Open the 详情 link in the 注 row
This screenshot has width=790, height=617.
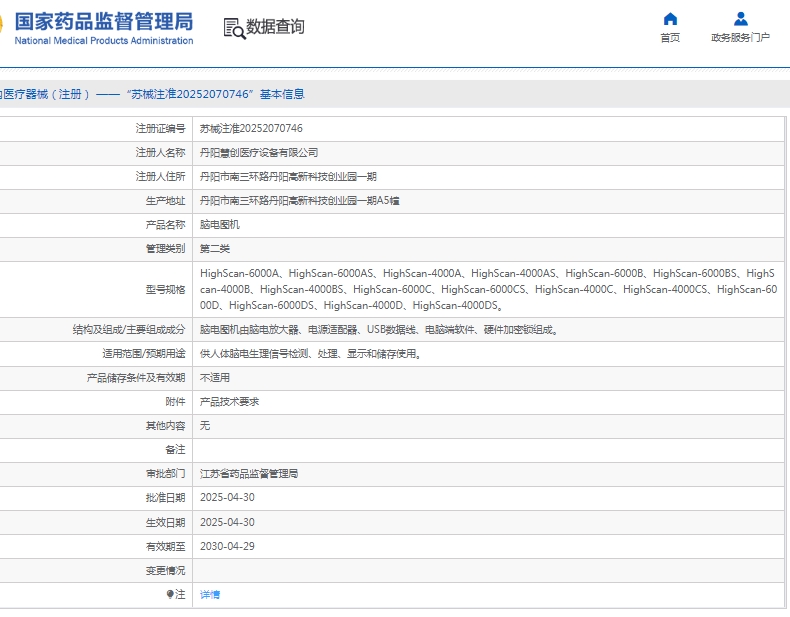click(x=210, y=595)
